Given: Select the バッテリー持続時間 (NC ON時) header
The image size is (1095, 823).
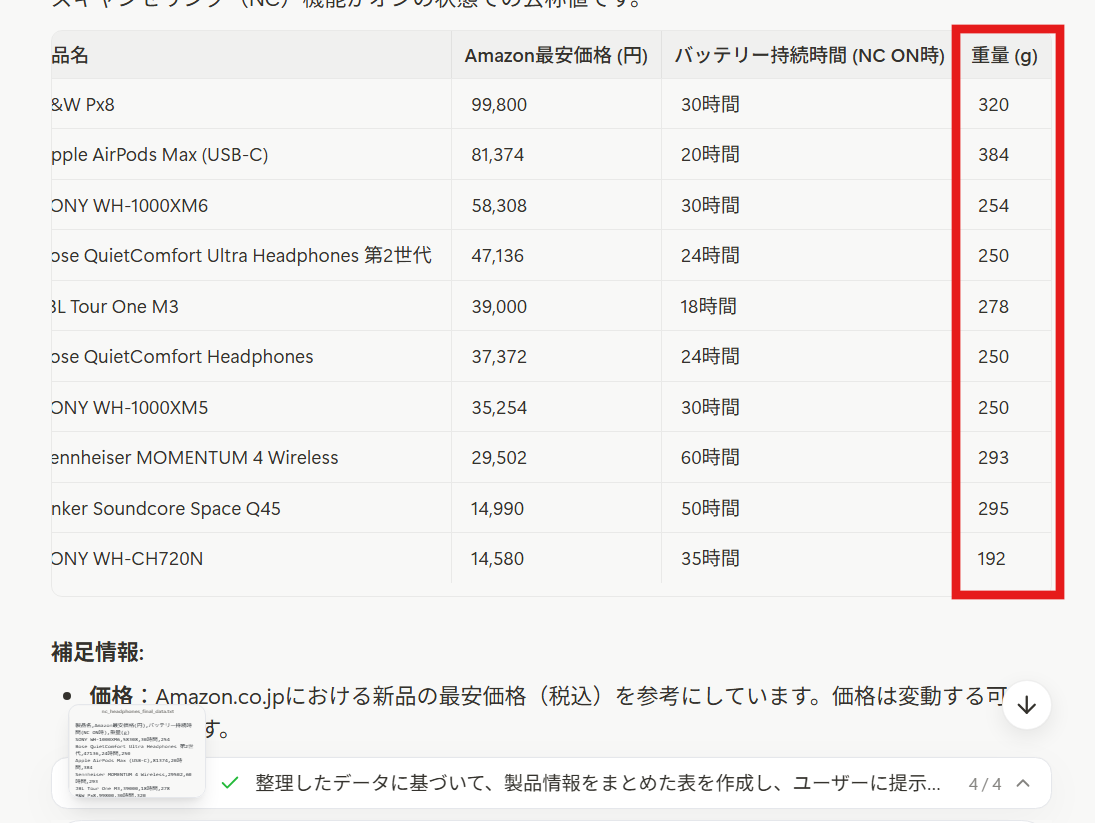Looking at the screenshot, I should click(x=809, y=55).
